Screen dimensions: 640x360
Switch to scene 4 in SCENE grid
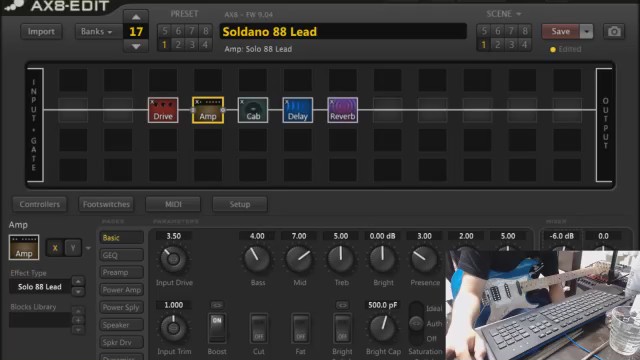[x=524, y=44]
